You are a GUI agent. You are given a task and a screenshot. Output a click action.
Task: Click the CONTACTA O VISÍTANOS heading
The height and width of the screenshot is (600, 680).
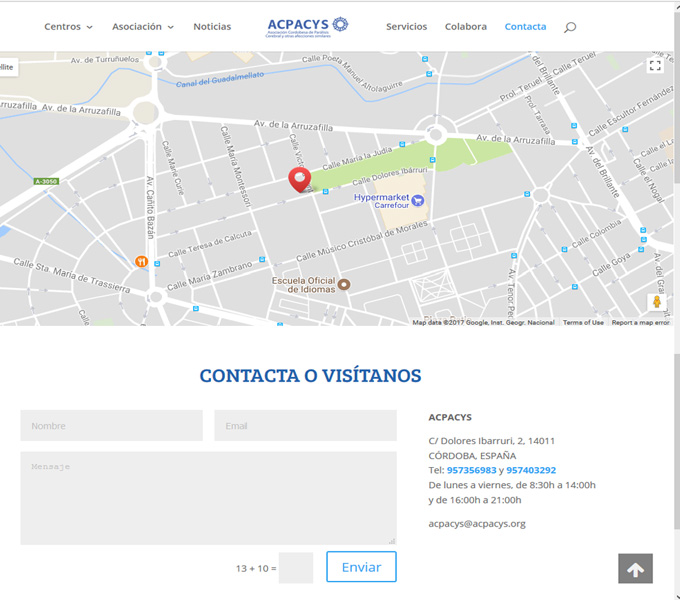[x=311, y=376]
